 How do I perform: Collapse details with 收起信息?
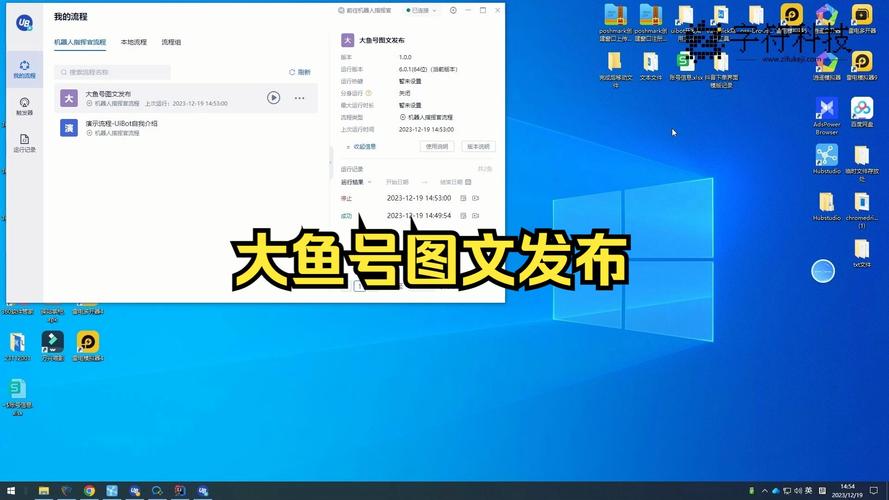[x=361, y=147]
